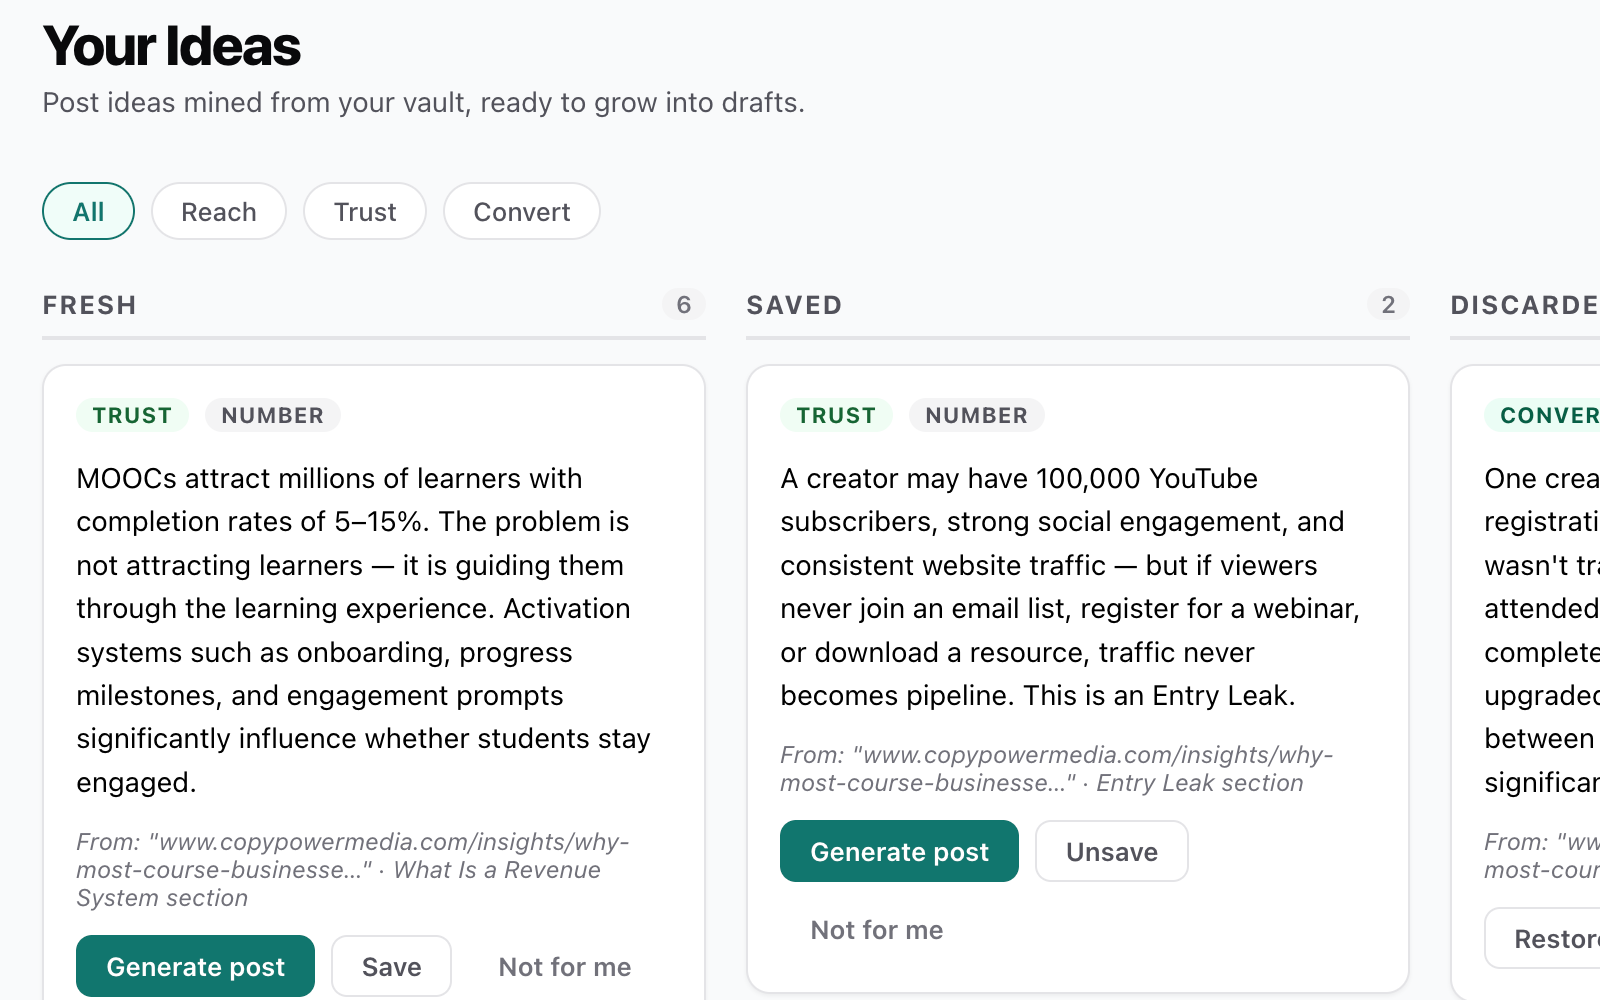The width and height of the screenshot is (1600, 1000).
Task: Open the source link on the MOOCs card
Action: click(352, 855)
